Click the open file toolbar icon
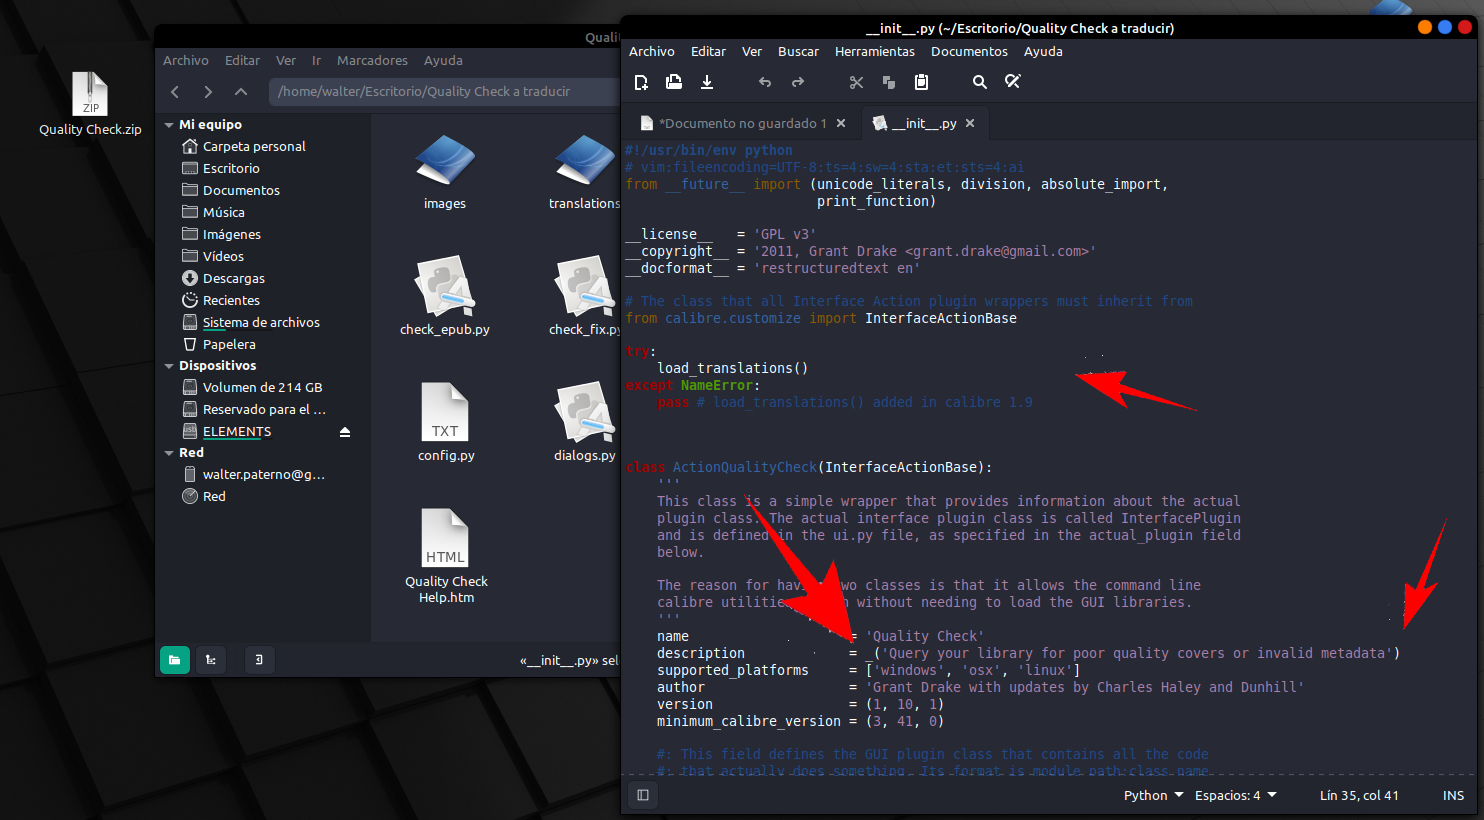Screen dimensions: 1484x820 pyautogui.click(x=674, y=82)
